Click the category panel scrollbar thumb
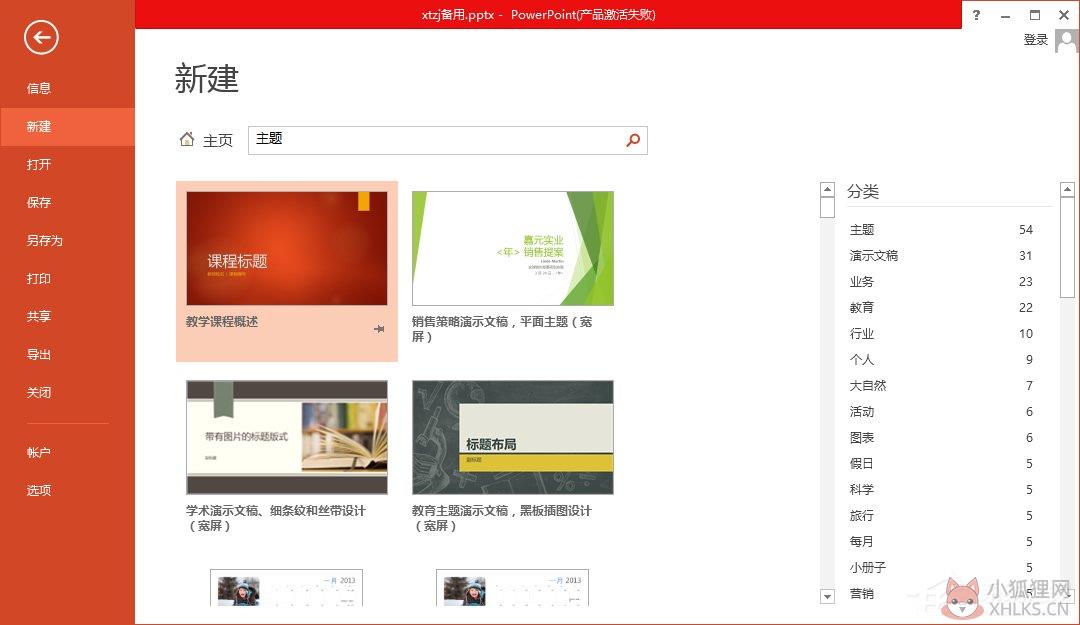The width and height of the screenshot is (1080, 625). pos(1067,247)
